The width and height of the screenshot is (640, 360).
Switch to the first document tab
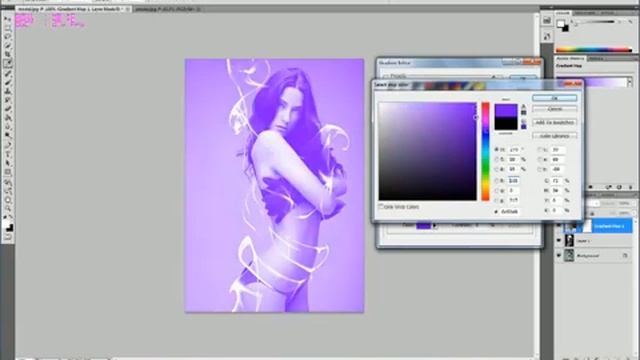[x=73, y=9]
